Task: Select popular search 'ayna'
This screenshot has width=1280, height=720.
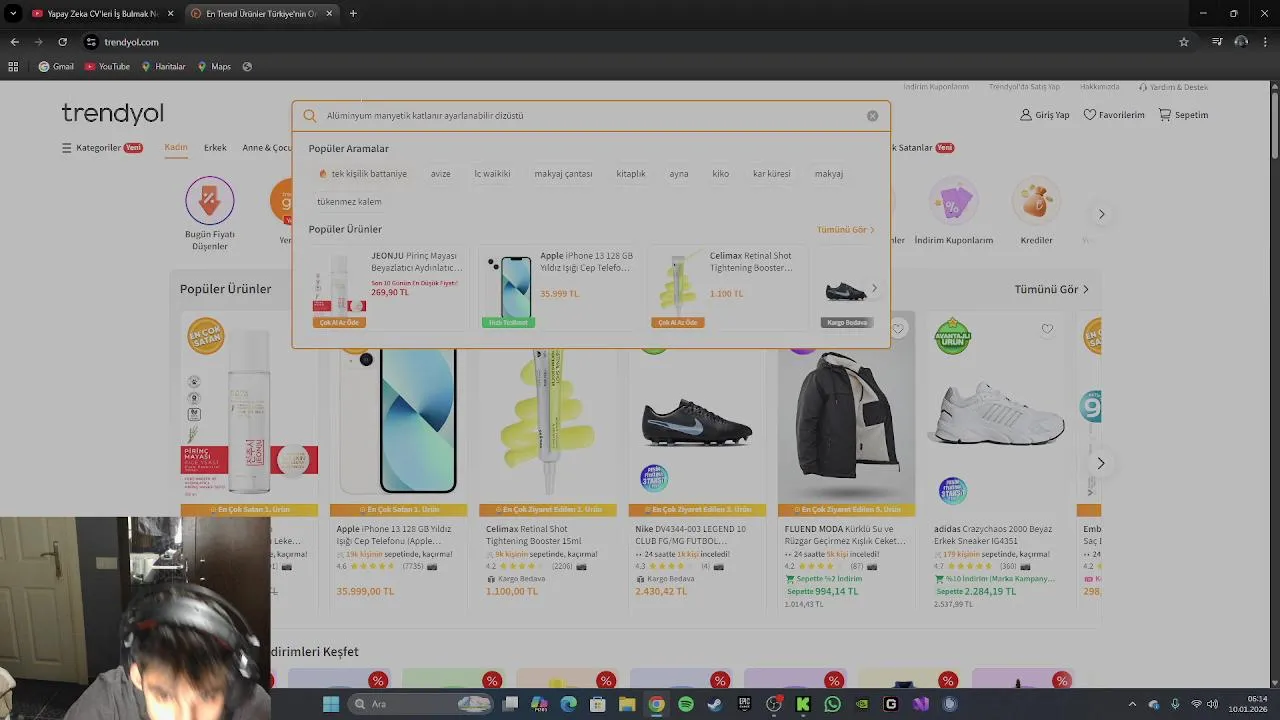Action: 679,174
